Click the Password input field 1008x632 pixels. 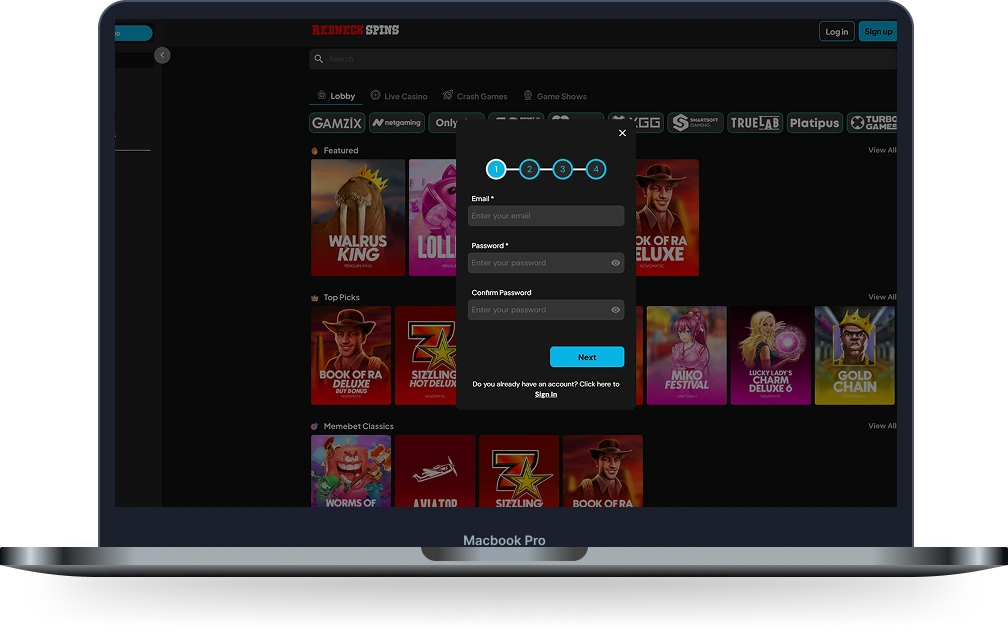click(x=546, y=263)
